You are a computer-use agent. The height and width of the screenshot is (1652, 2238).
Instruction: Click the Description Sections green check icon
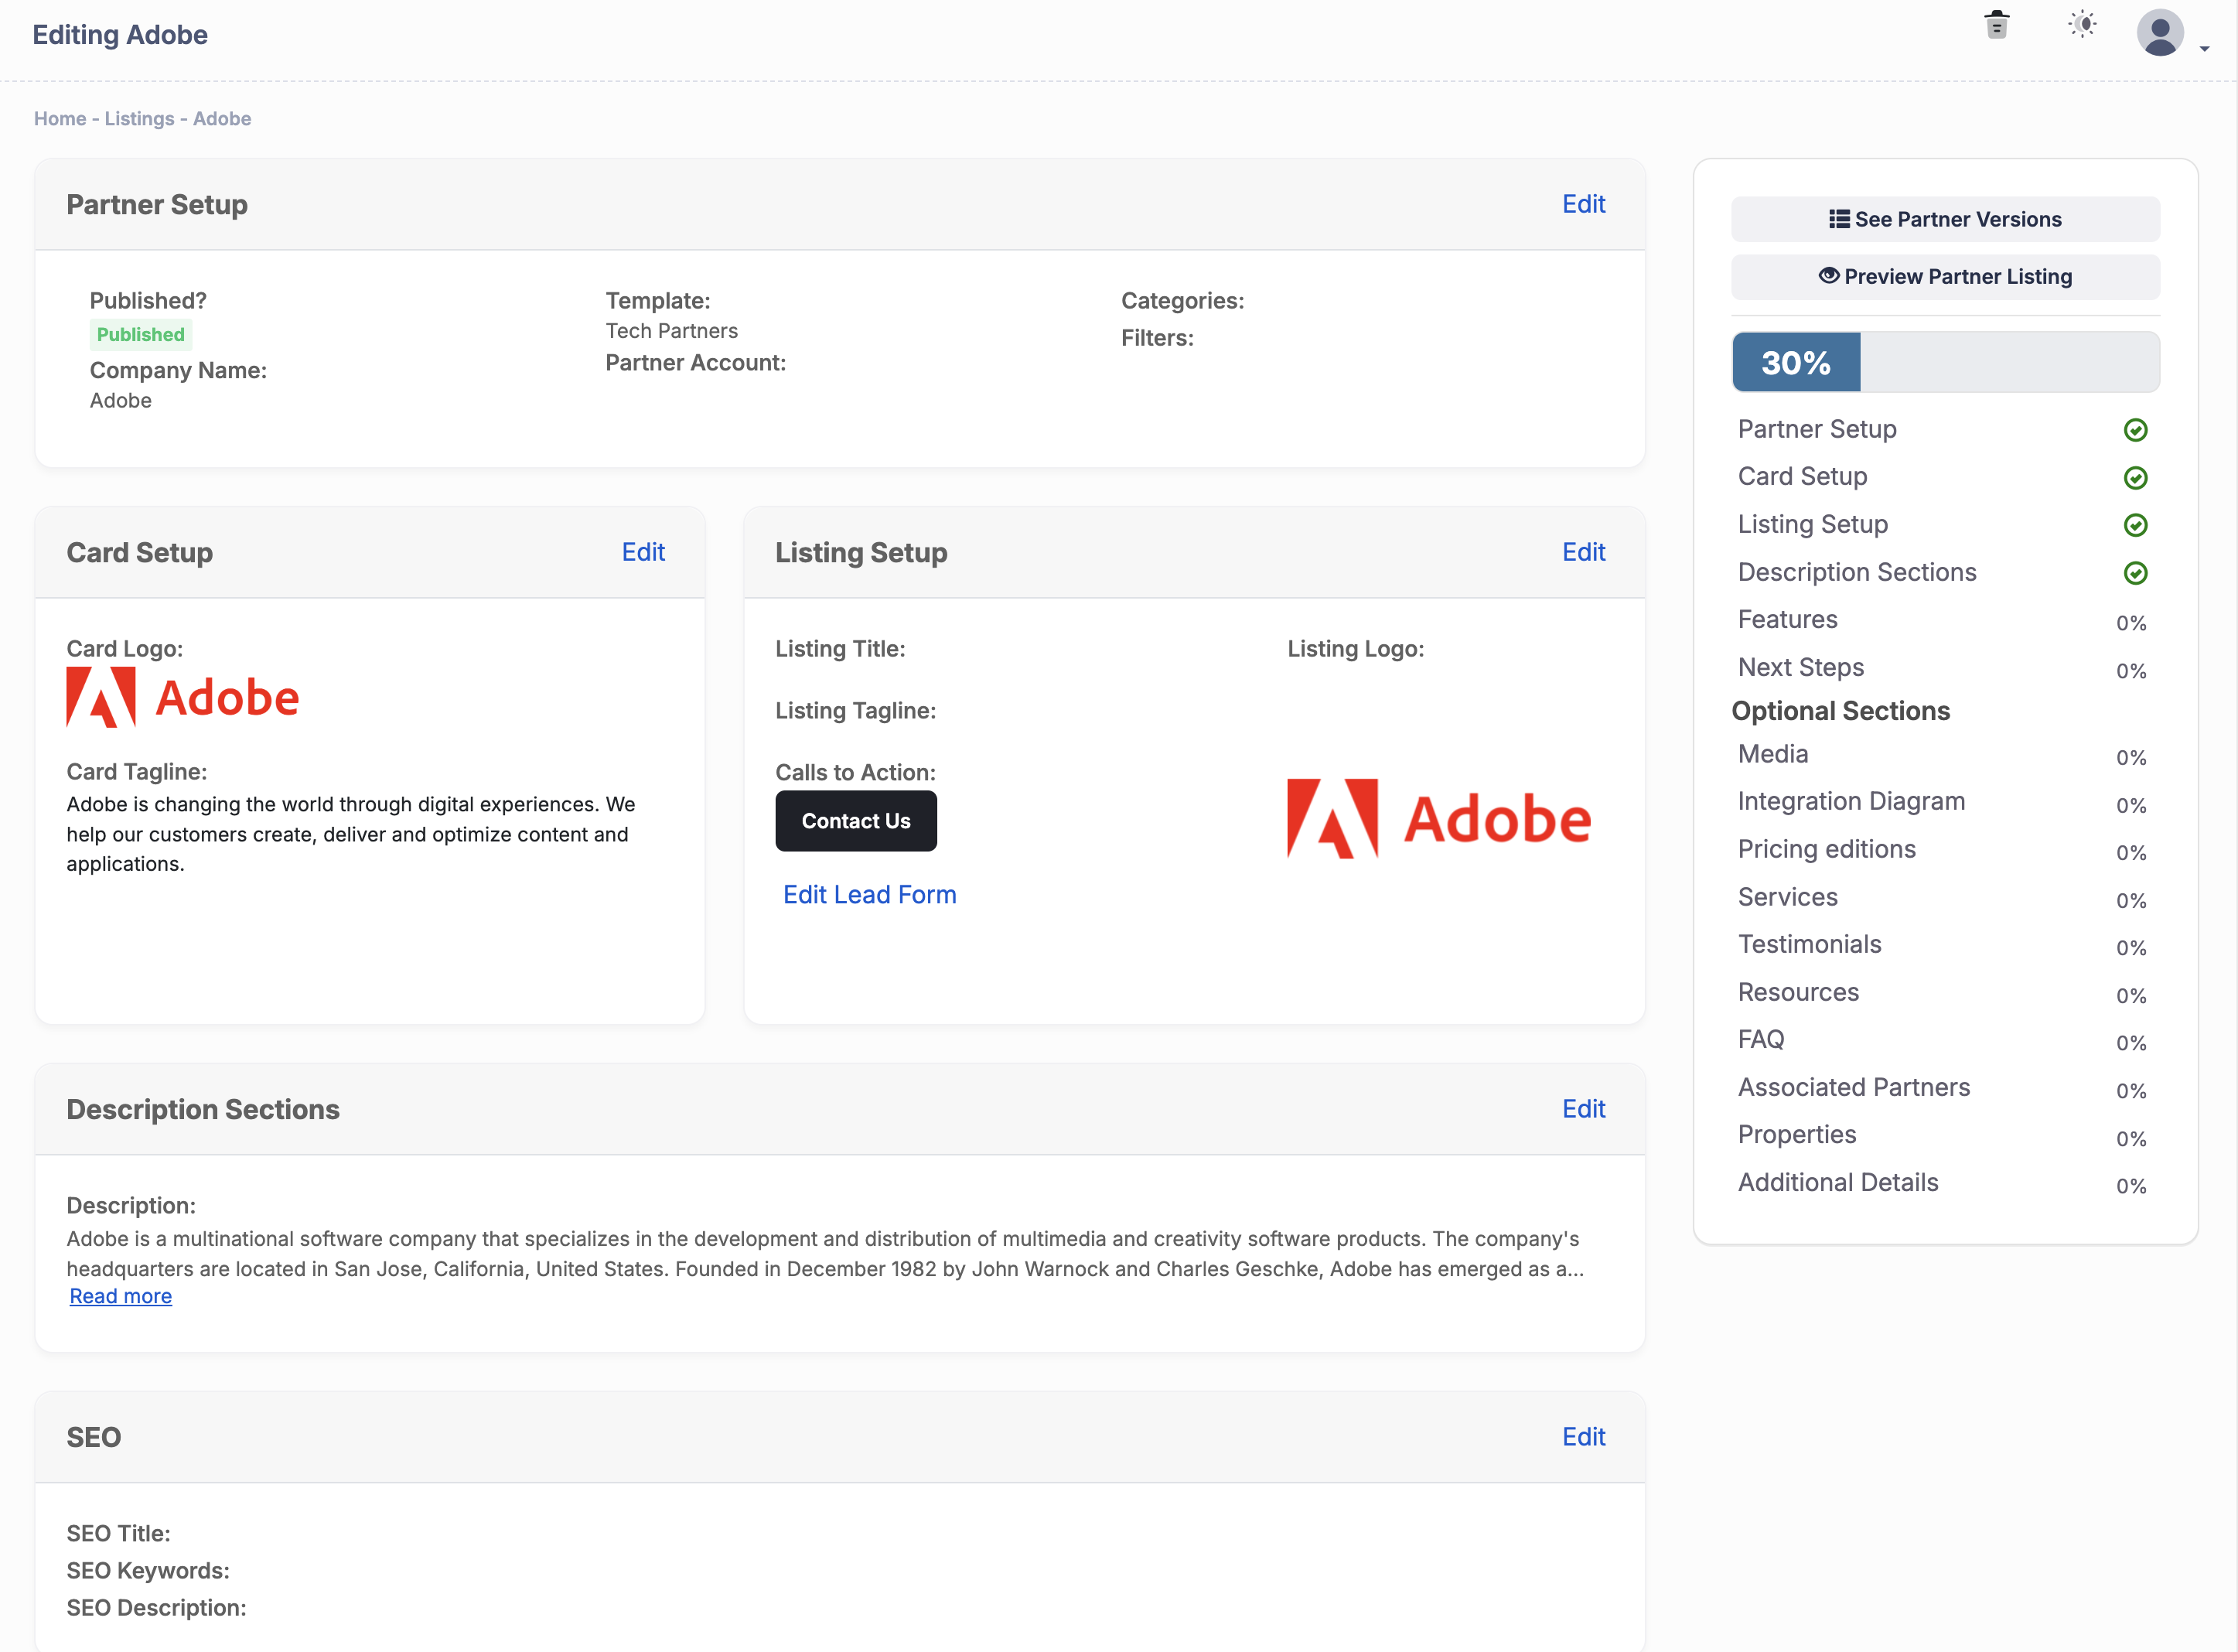click(x=2135, y=573)
